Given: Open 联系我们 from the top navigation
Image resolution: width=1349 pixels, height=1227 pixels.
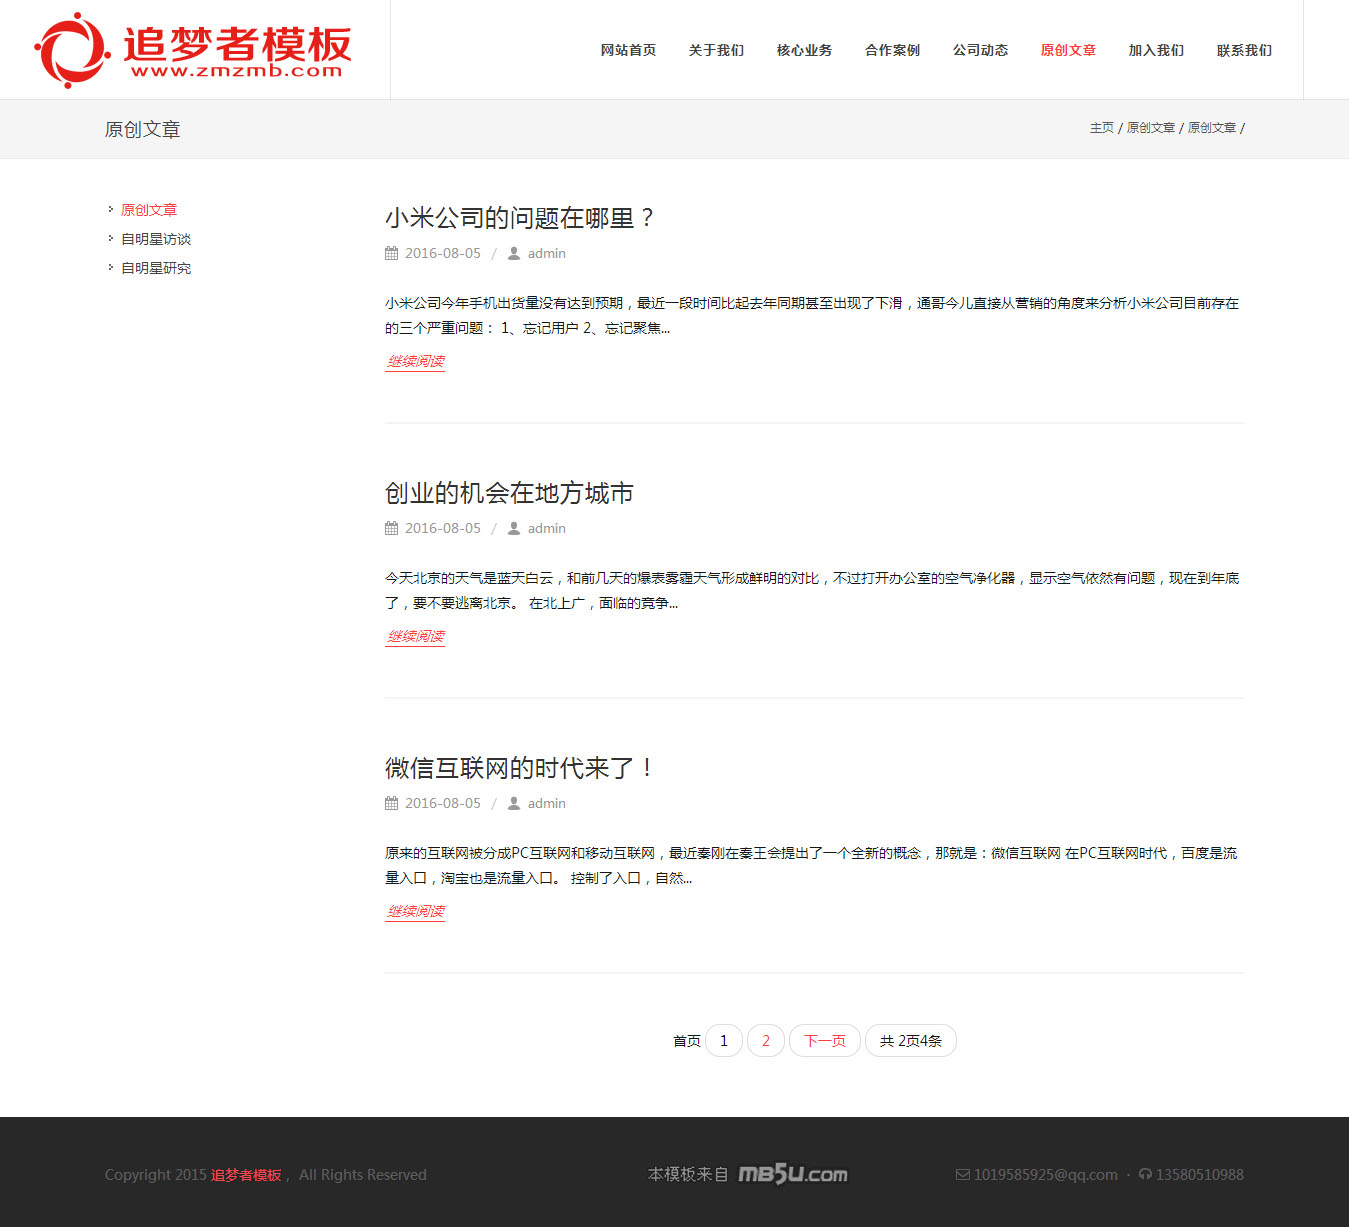Looking at the screenshot, I should coord(1244,50).
